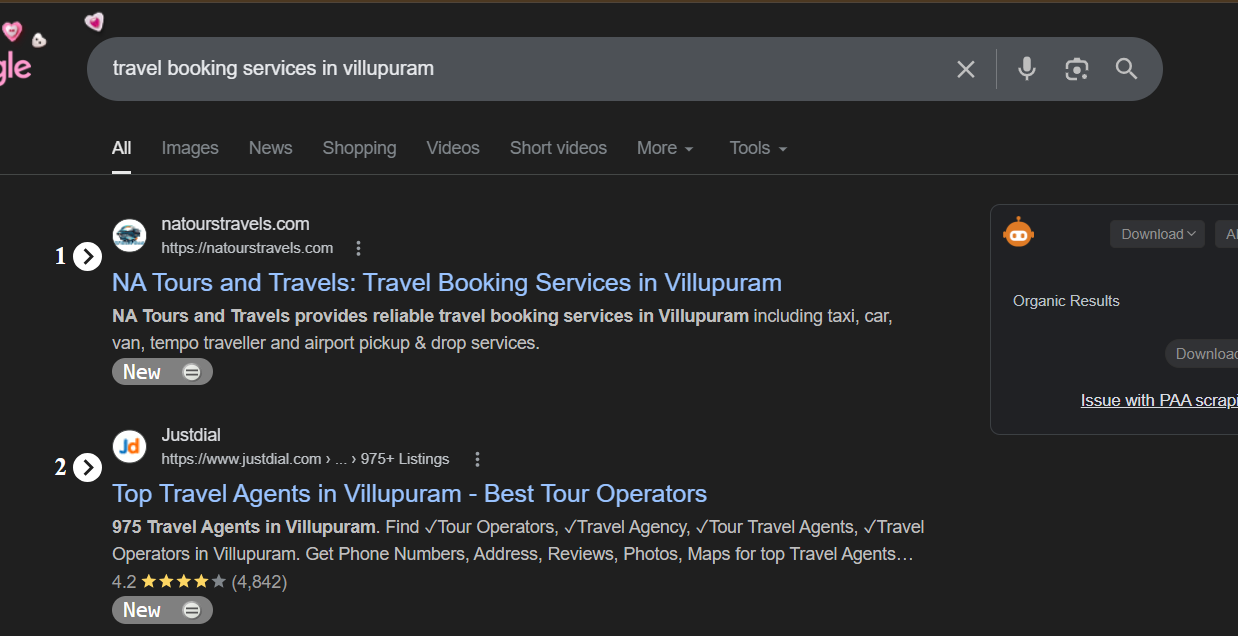1238x636 pixels.
Task: Open the More search filters dropdown
Action: tap(665, 148)
